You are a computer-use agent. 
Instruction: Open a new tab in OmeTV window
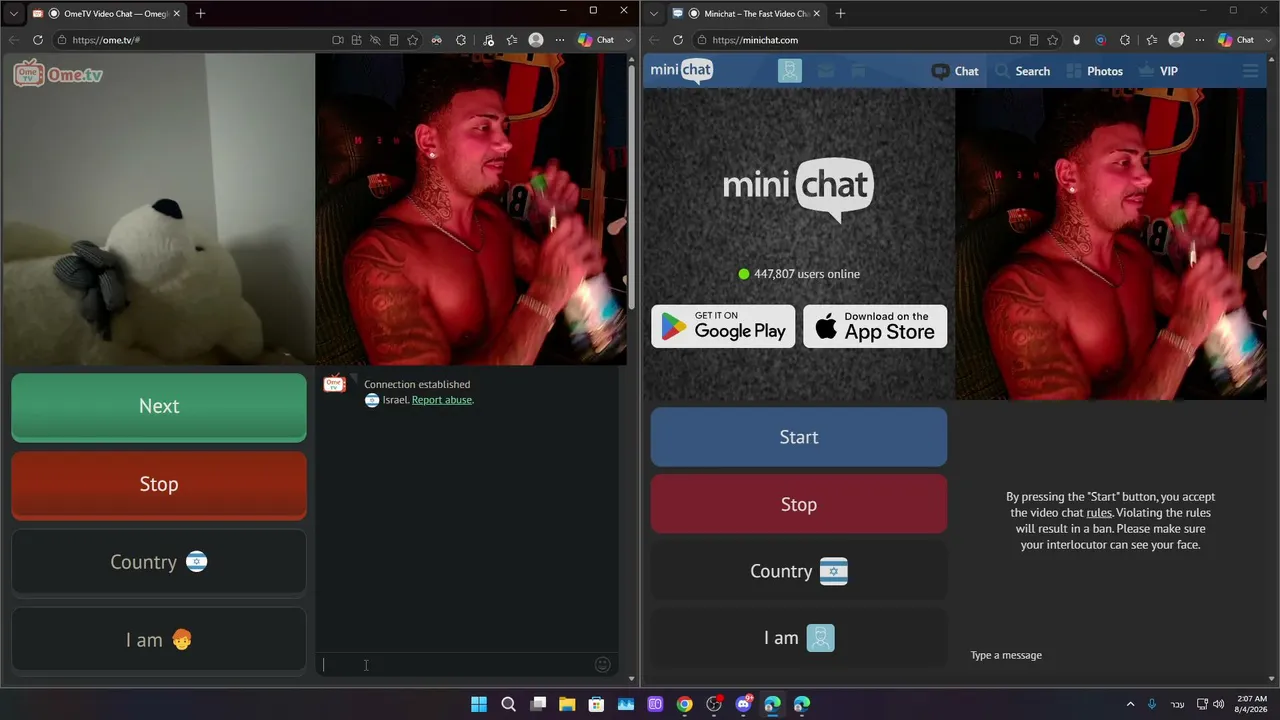200,13
